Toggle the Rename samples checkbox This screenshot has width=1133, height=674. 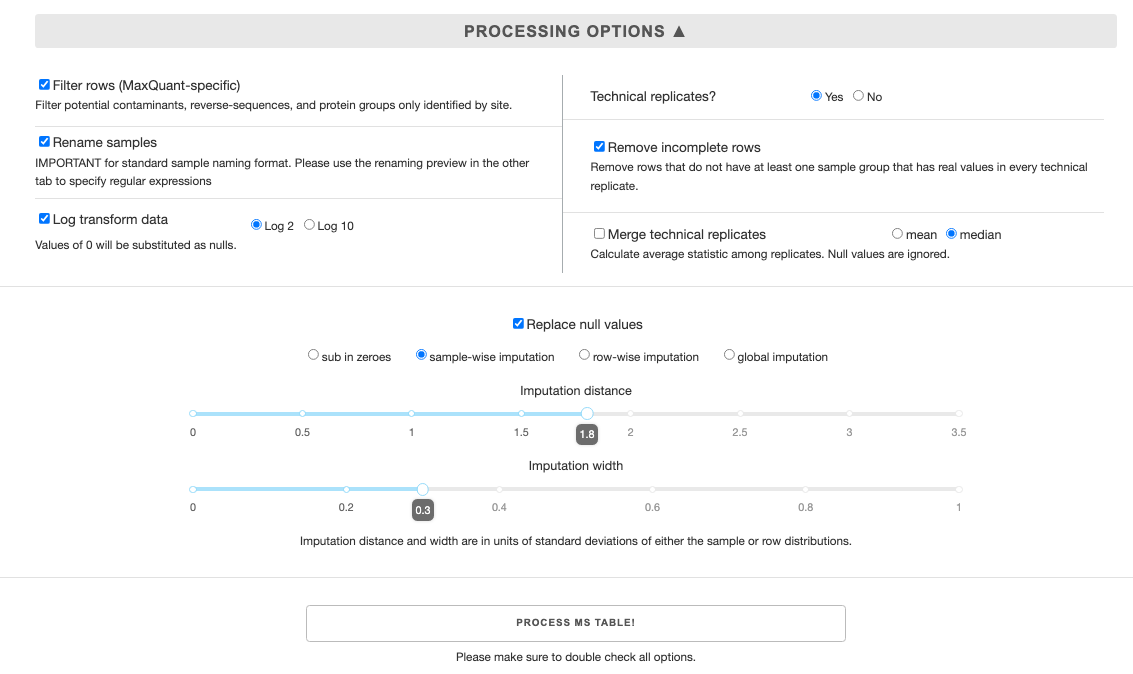point(44,142)
